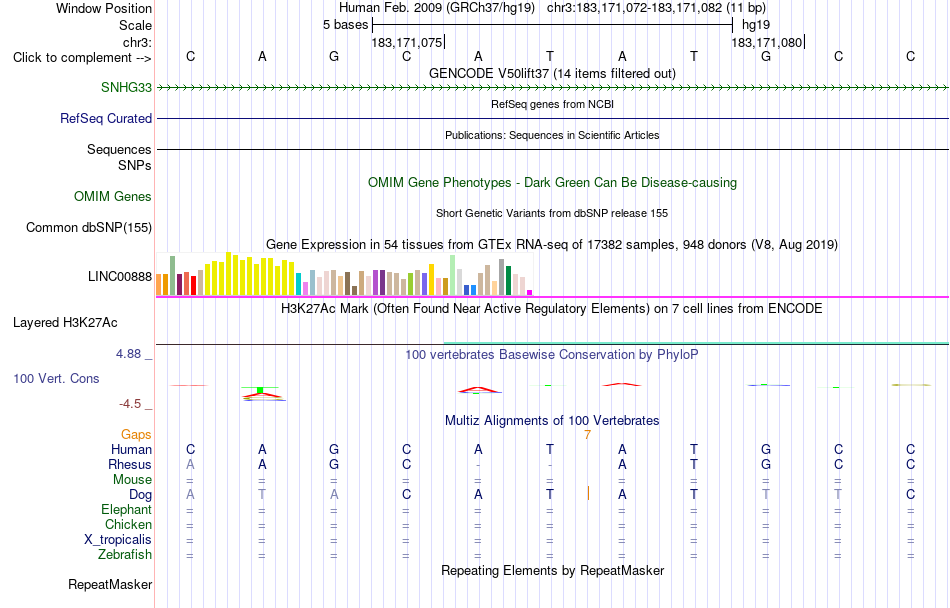Click the 100 Vert. Cons track label

[56, 378]
